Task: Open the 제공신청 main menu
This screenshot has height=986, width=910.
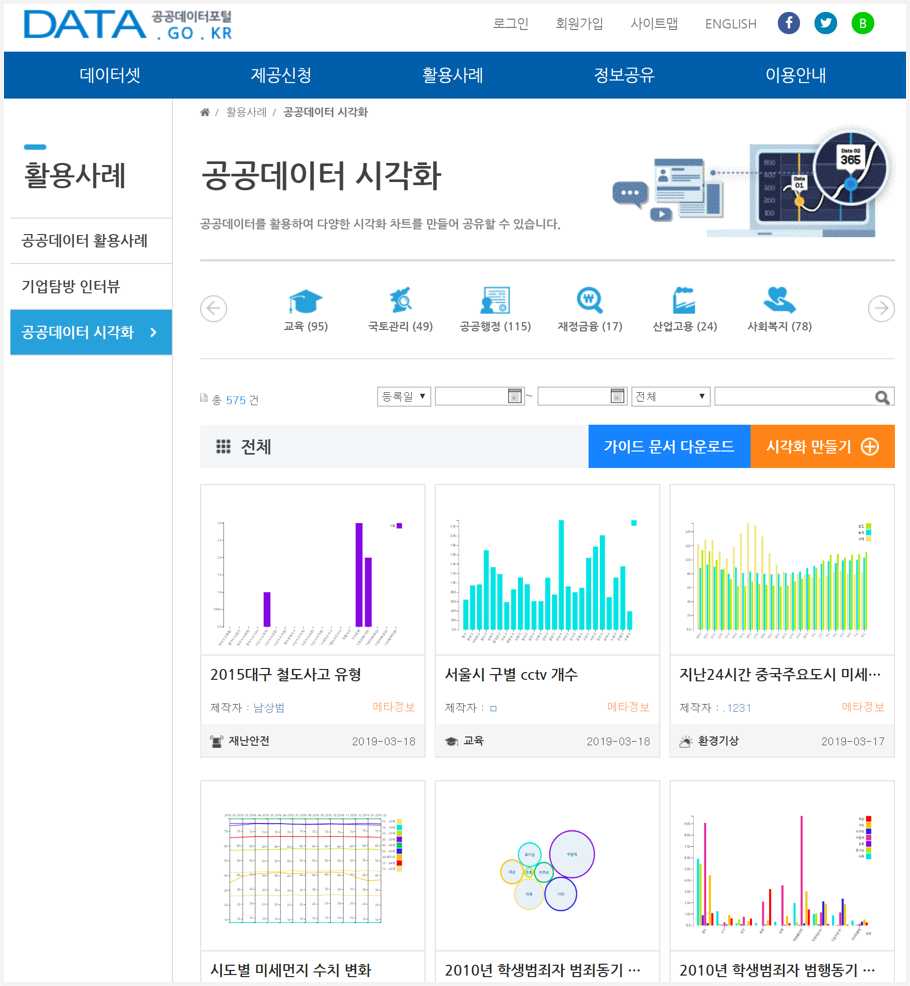Action: point(281,75)
